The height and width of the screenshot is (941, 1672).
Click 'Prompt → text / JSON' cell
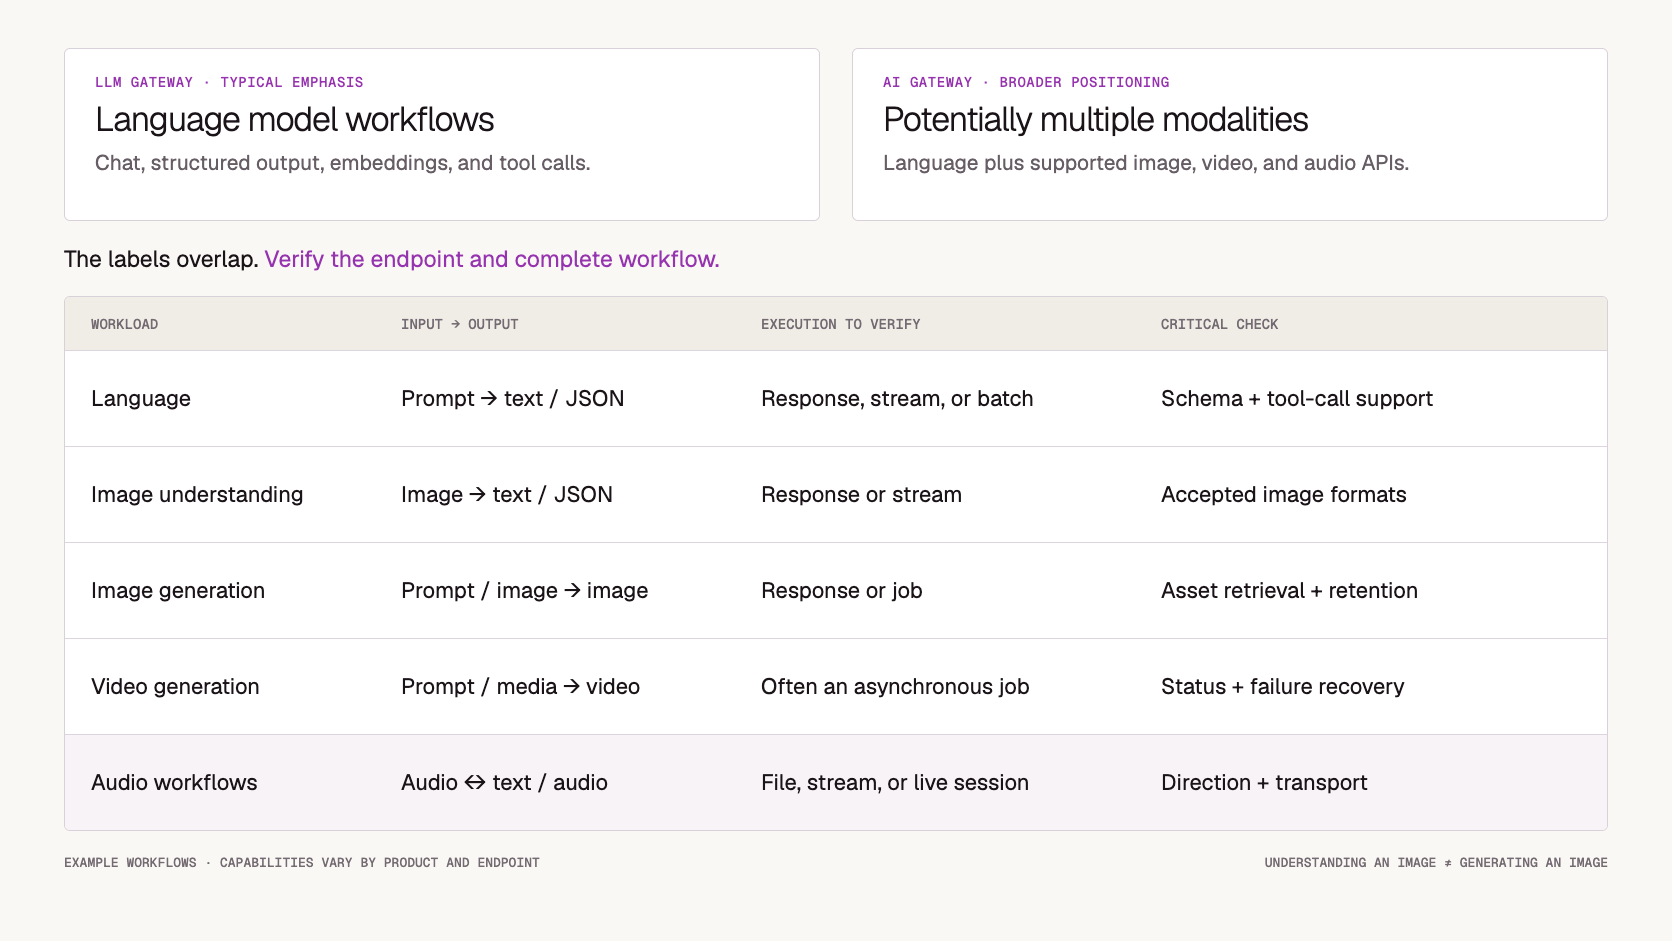tap(512, 399)
